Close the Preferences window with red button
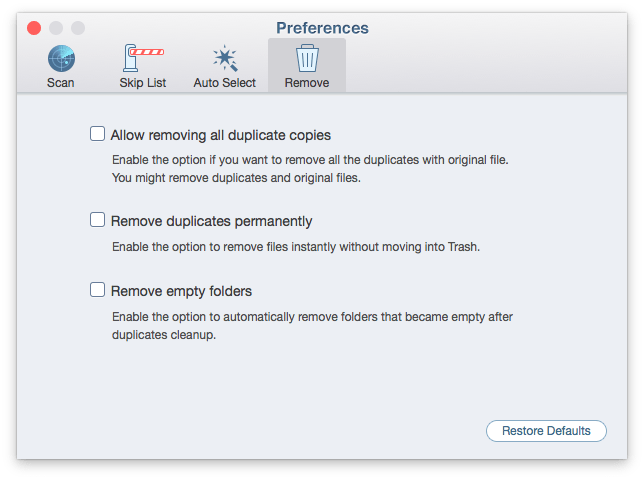Image resolution: width=644 pixels, height=480 pixels. pos(34,28)
